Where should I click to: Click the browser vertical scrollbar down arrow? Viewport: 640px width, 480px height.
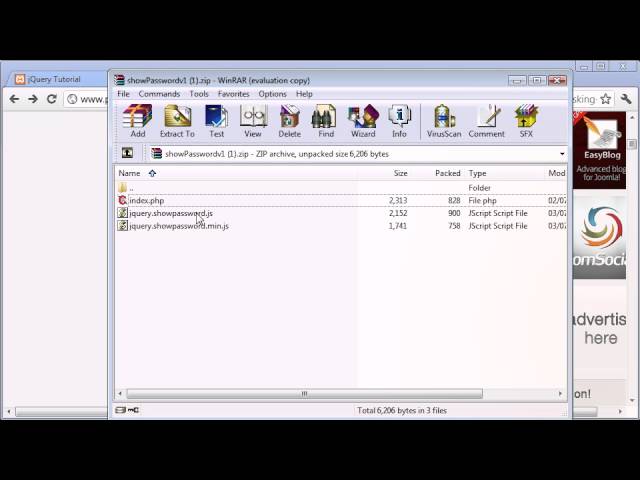pyautogui.click(x=632, y=400)
